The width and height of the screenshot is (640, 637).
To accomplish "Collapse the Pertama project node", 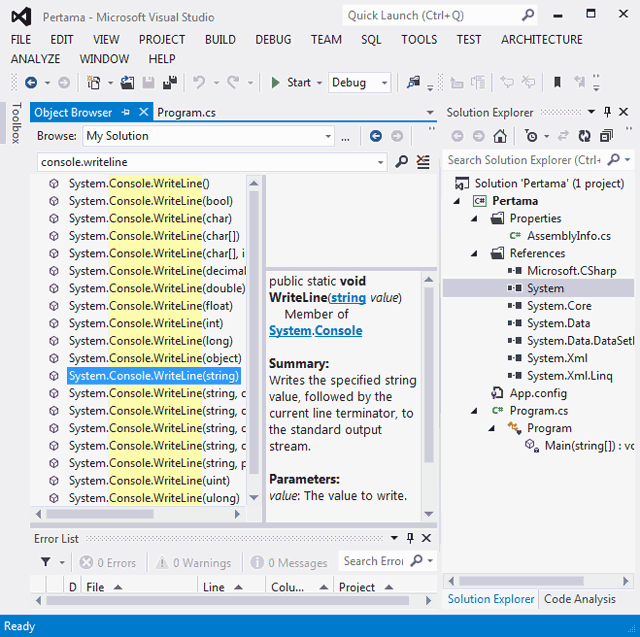I will (457, 201).
